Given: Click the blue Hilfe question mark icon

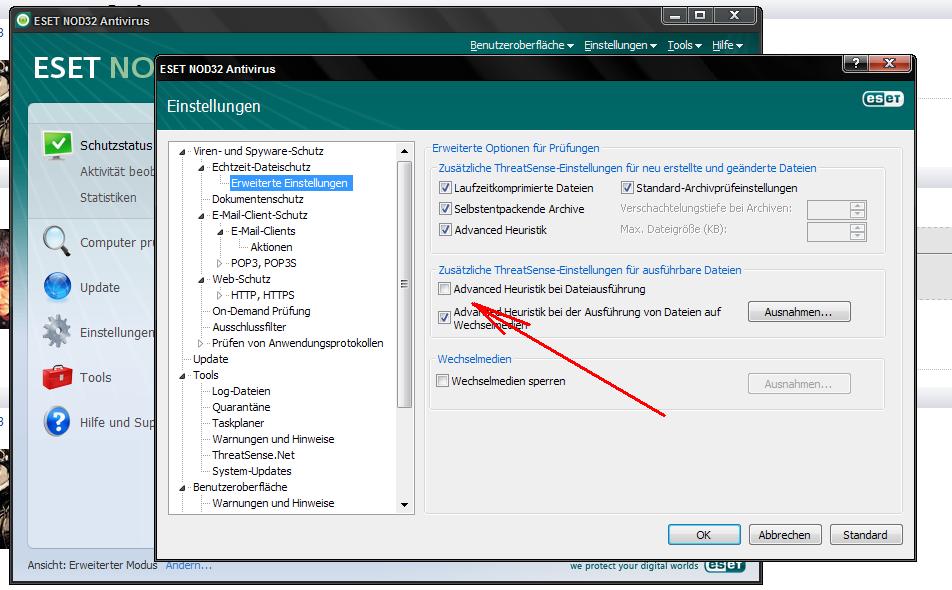Looking at the screenshot, I should [57, 422].
